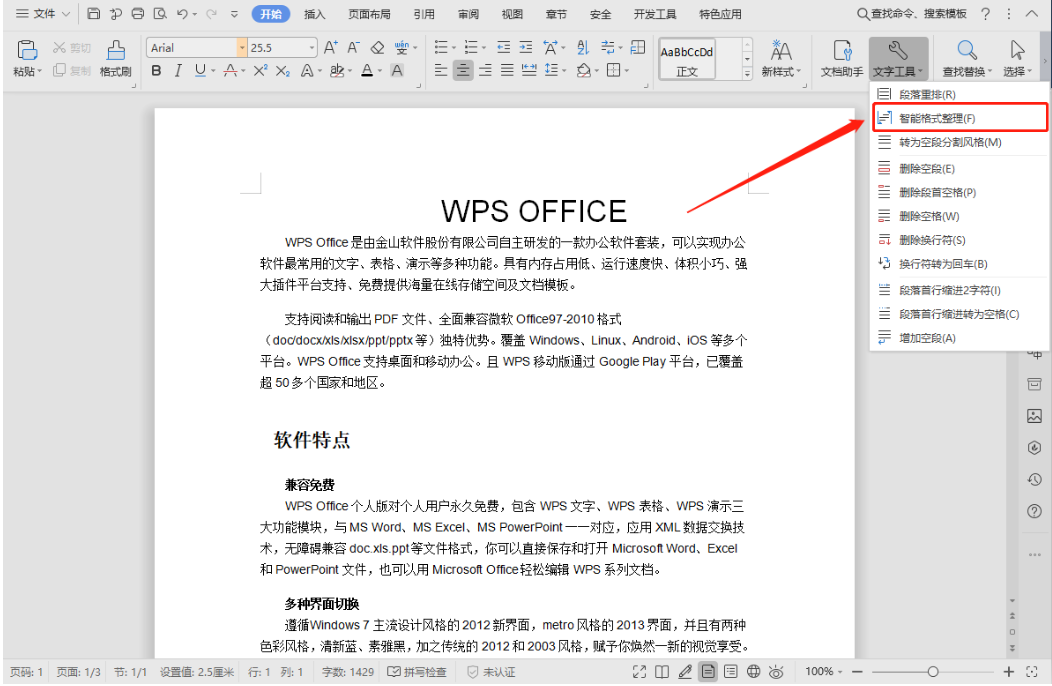Screen dimensions: 1052x686
Task: Click the increase indent icon
Action: tap(525, 48)
